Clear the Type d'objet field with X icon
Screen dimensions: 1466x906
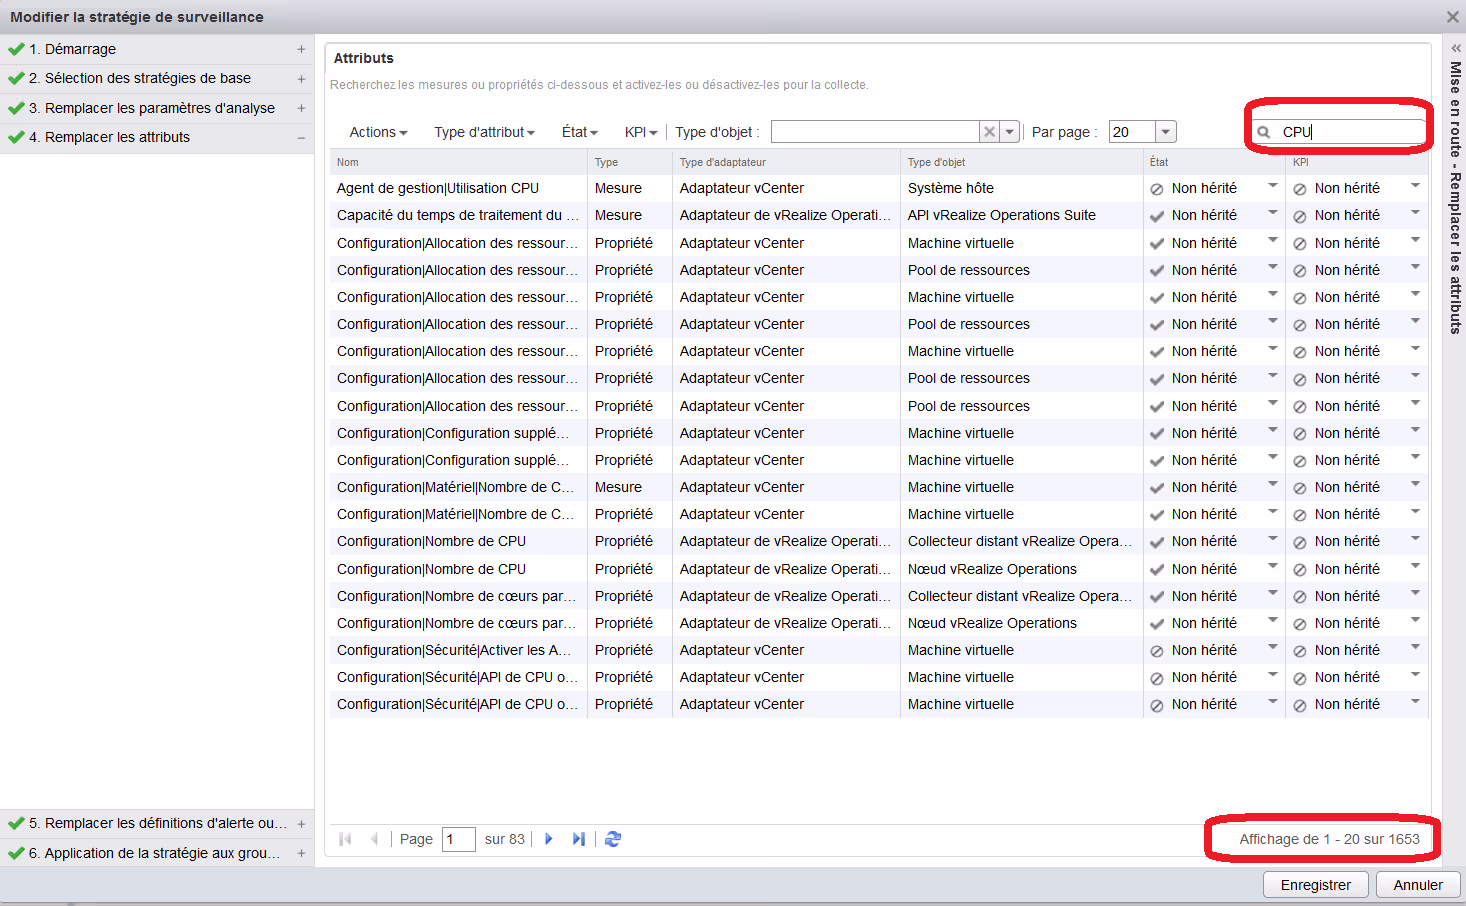pos(989,132)
